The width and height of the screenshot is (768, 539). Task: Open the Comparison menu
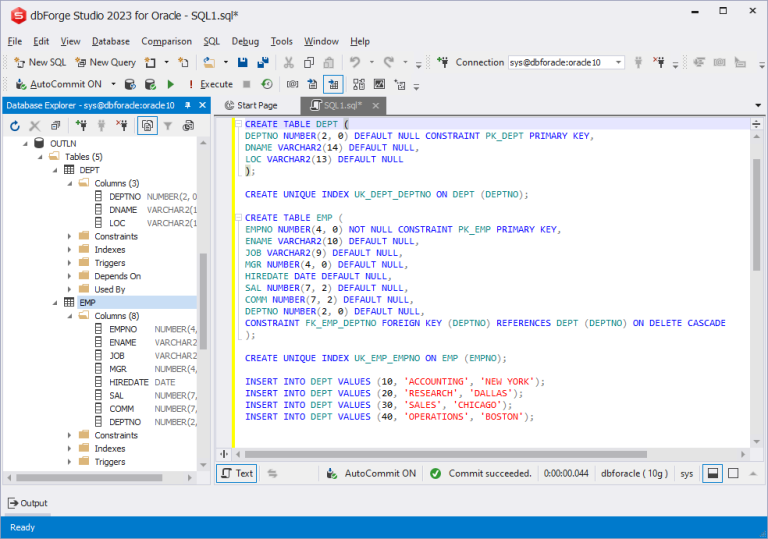pos(166,41)
